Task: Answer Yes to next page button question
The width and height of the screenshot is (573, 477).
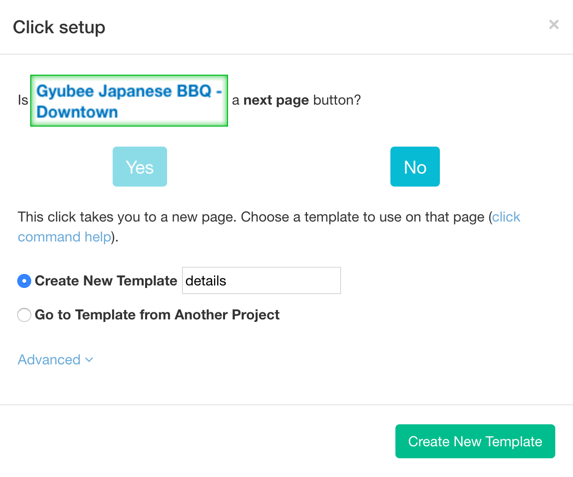Action: tap(140, 167)
